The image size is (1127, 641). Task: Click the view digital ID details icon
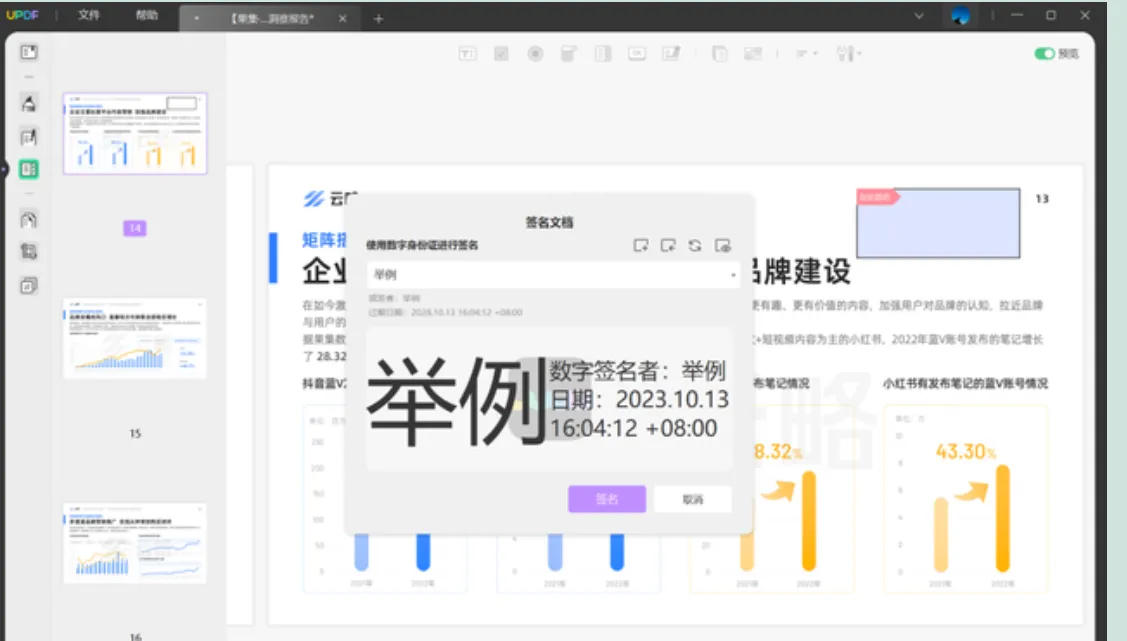tap(722, 246)
